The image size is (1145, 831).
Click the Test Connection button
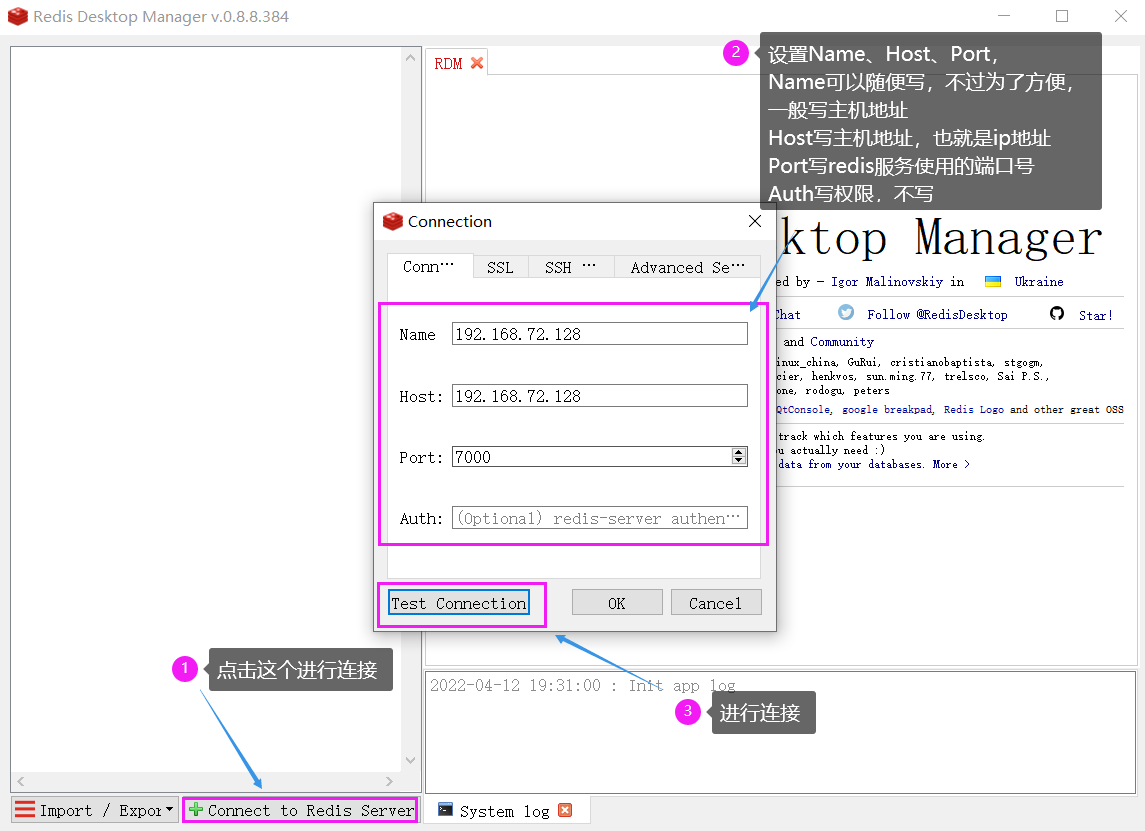(x=459, y=603)
